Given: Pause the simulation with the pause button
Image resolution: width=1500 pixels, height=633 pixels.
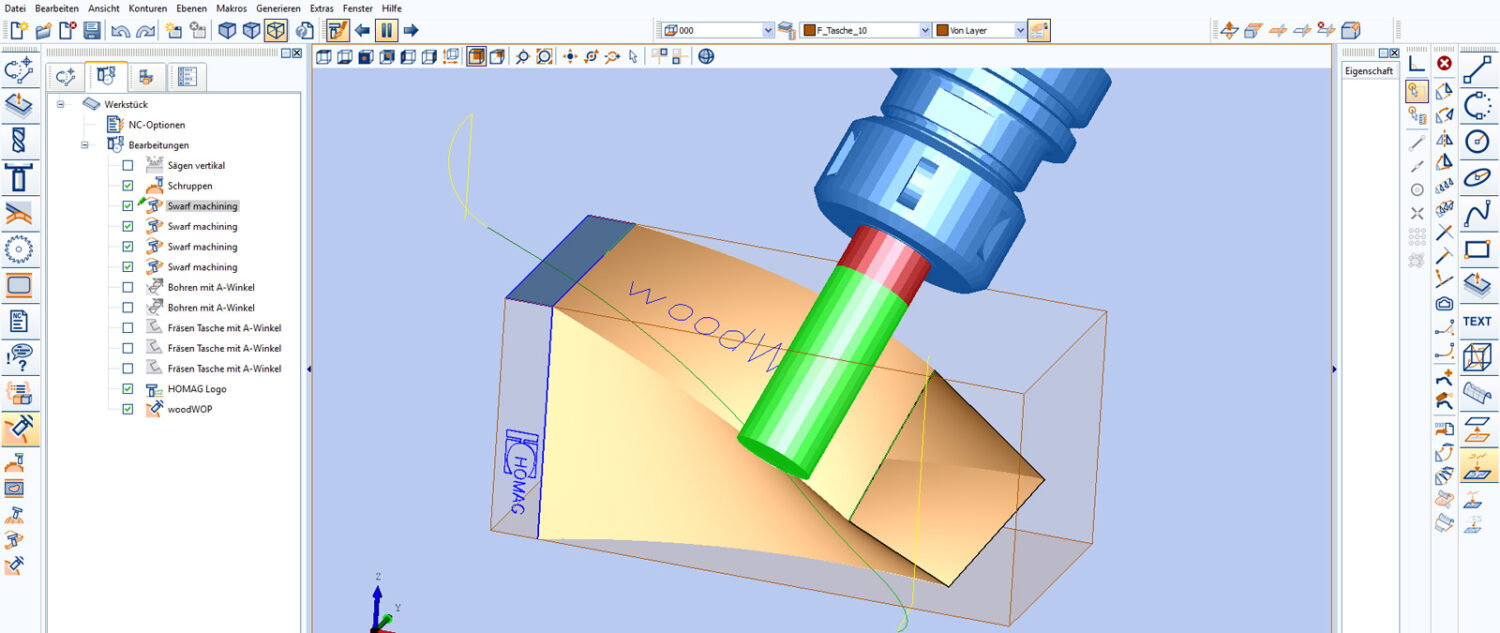Looking at the screenshot, I should coord(386,30).
